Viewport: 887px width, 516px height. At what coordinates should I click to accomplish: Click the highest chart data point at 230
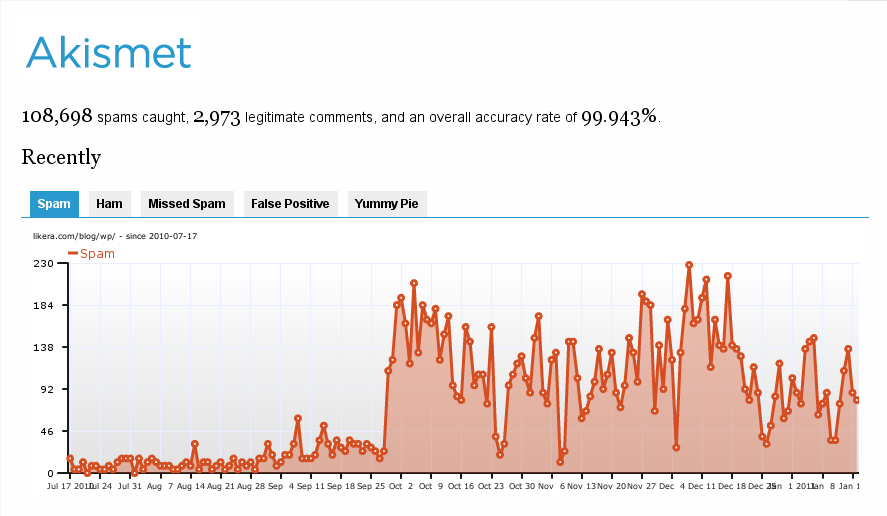pyautogui.click(x=689, y=265)
